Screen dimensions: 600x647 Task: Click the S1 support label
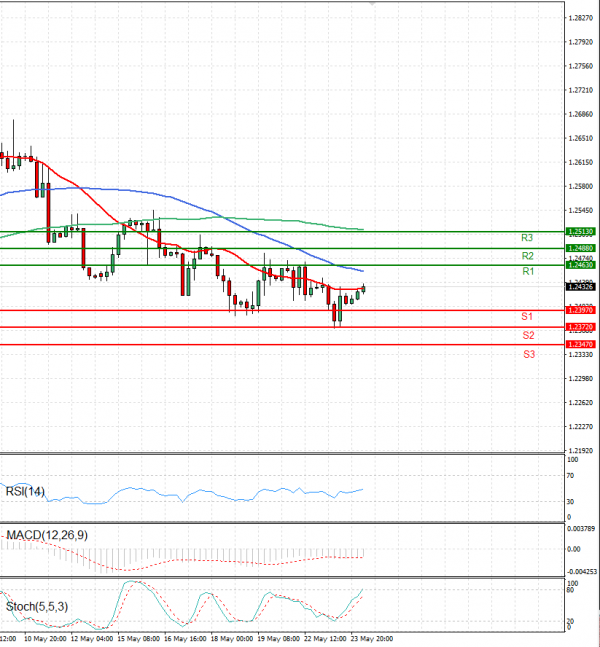click(527, 316)
